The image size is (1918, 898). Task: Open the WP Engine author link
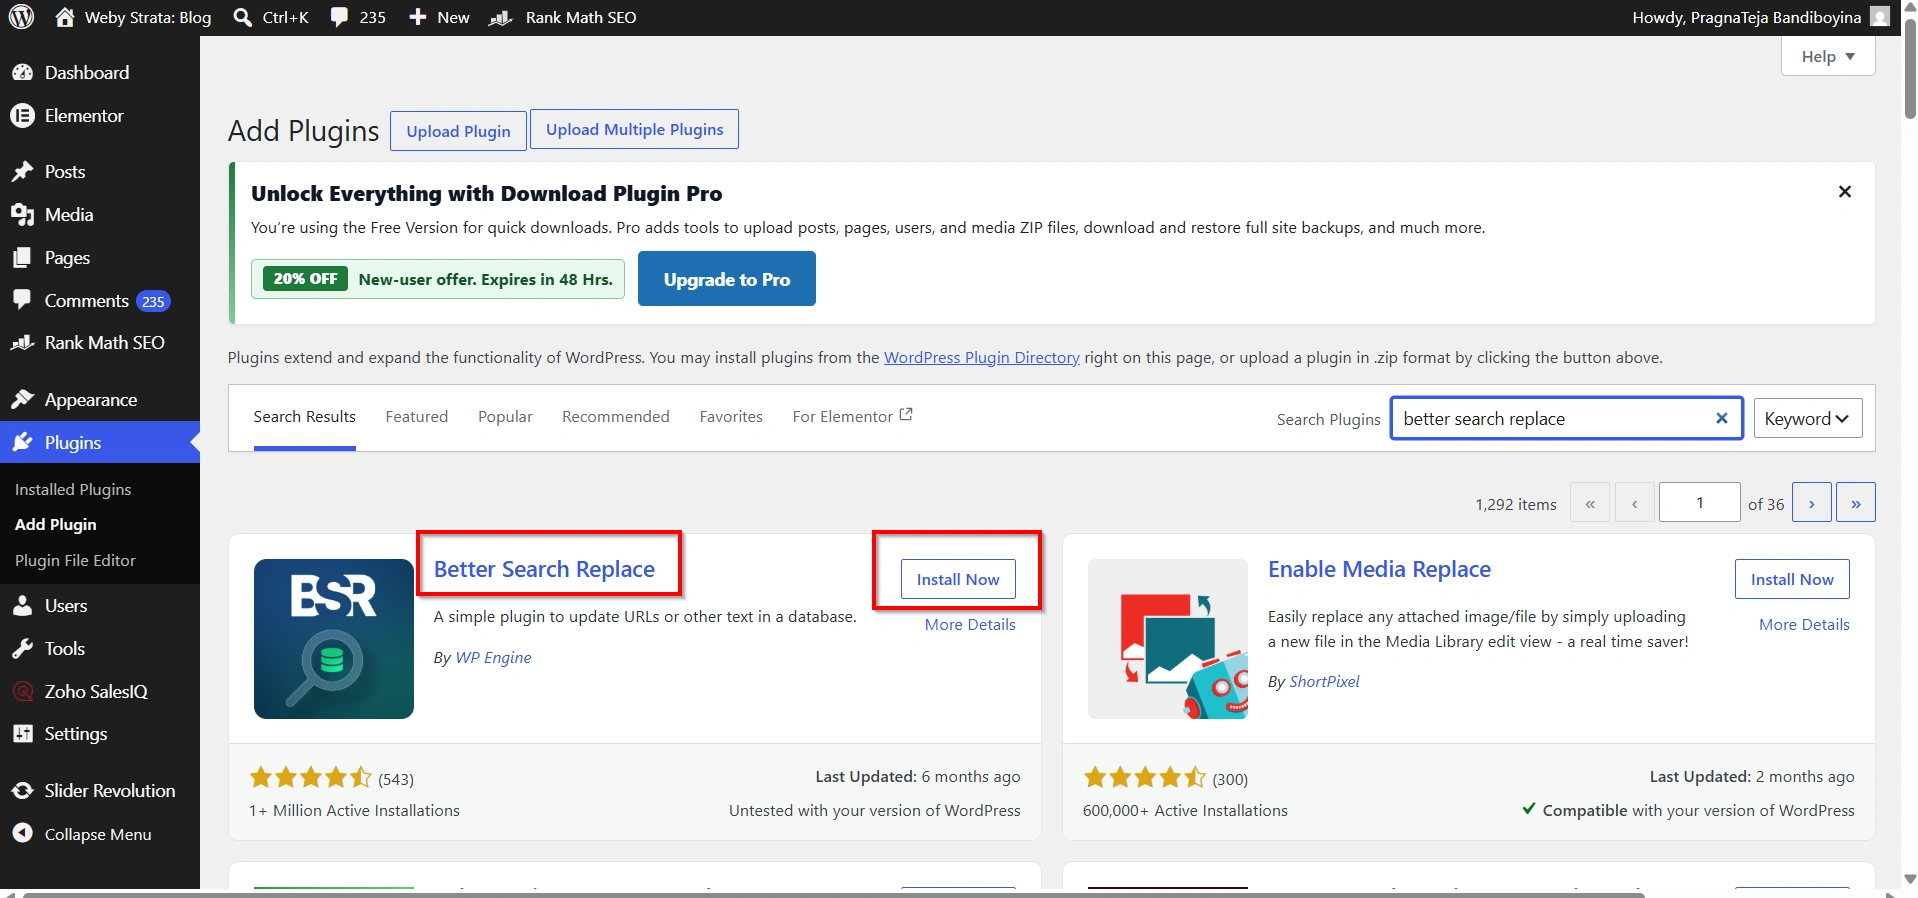493,657
